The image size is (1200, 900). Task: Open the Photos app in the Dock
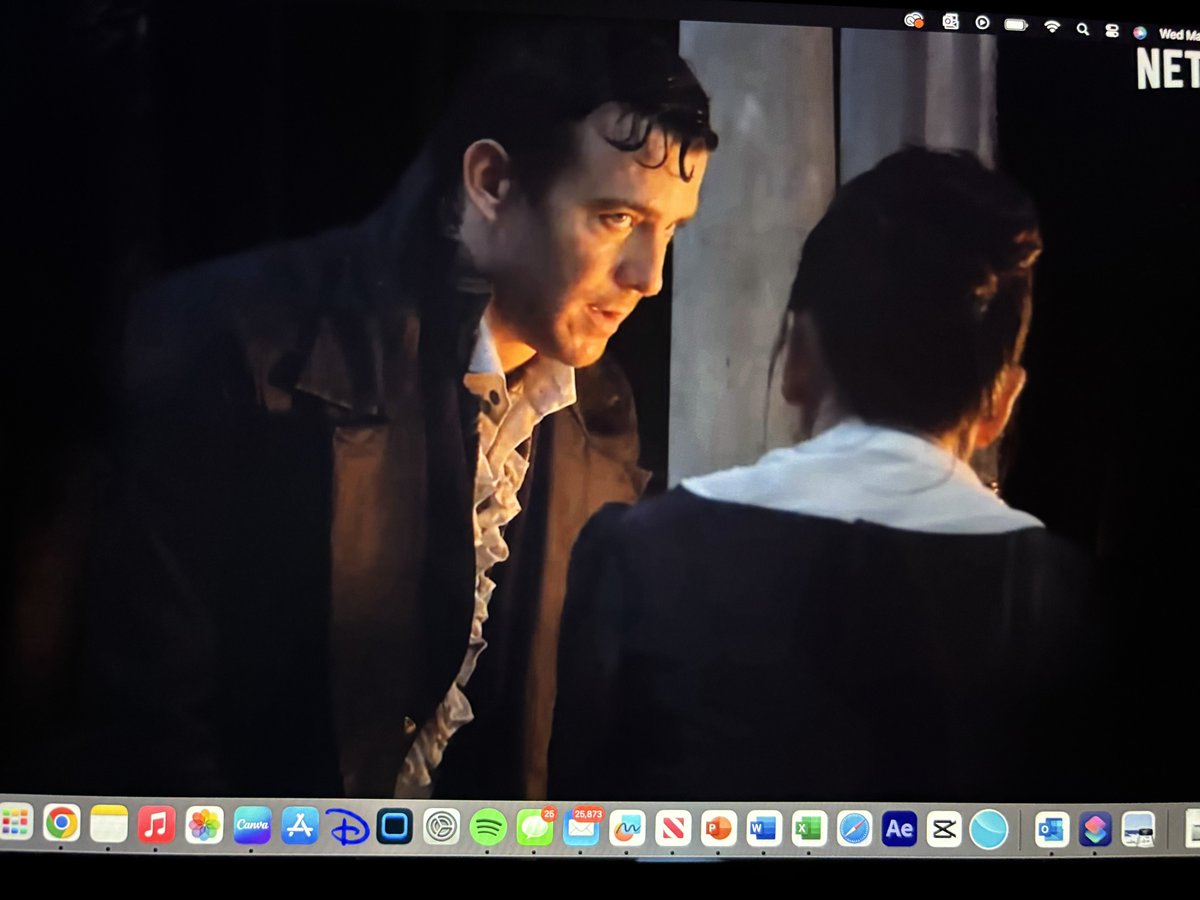[204, 825]
